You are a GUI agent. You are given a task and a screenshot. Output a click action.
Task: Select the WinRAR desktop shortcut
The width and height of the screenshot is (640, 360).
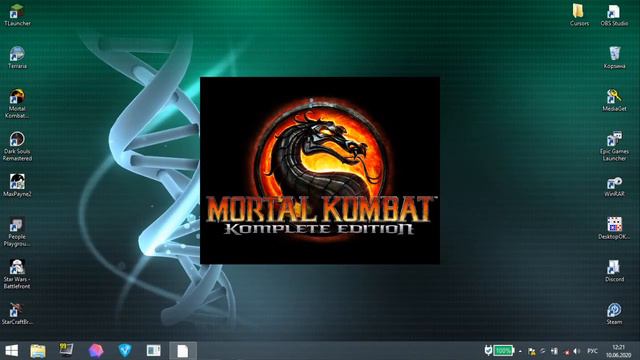point(614,187)
